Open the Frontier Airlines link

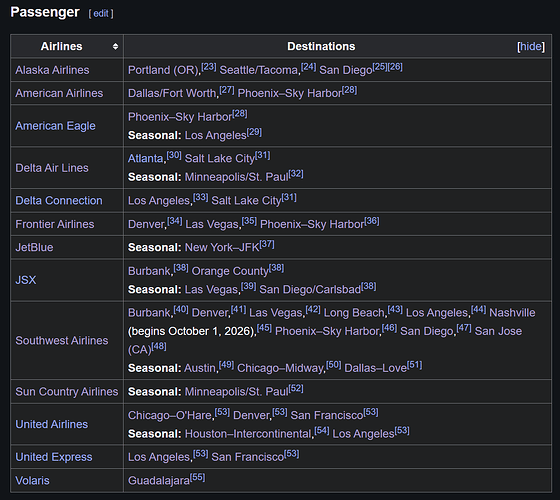click(x=55, y=224)
